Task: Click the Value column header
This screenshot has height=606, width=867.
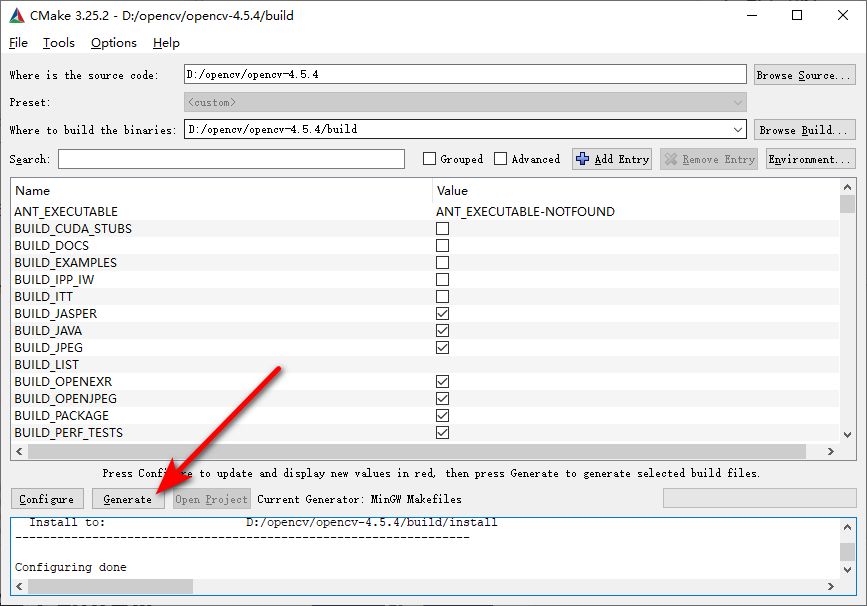Action: click(452, 191)
